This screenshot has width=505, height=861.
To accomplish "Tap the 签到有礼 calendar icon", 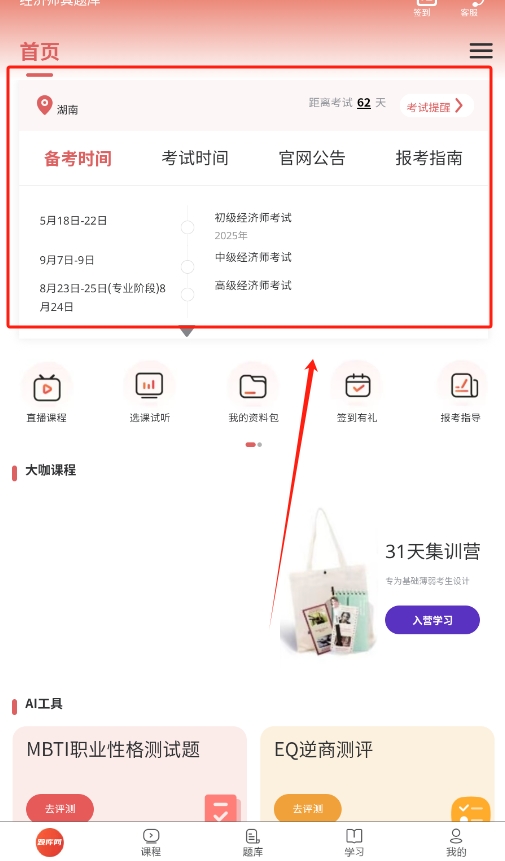I will 357,385.
